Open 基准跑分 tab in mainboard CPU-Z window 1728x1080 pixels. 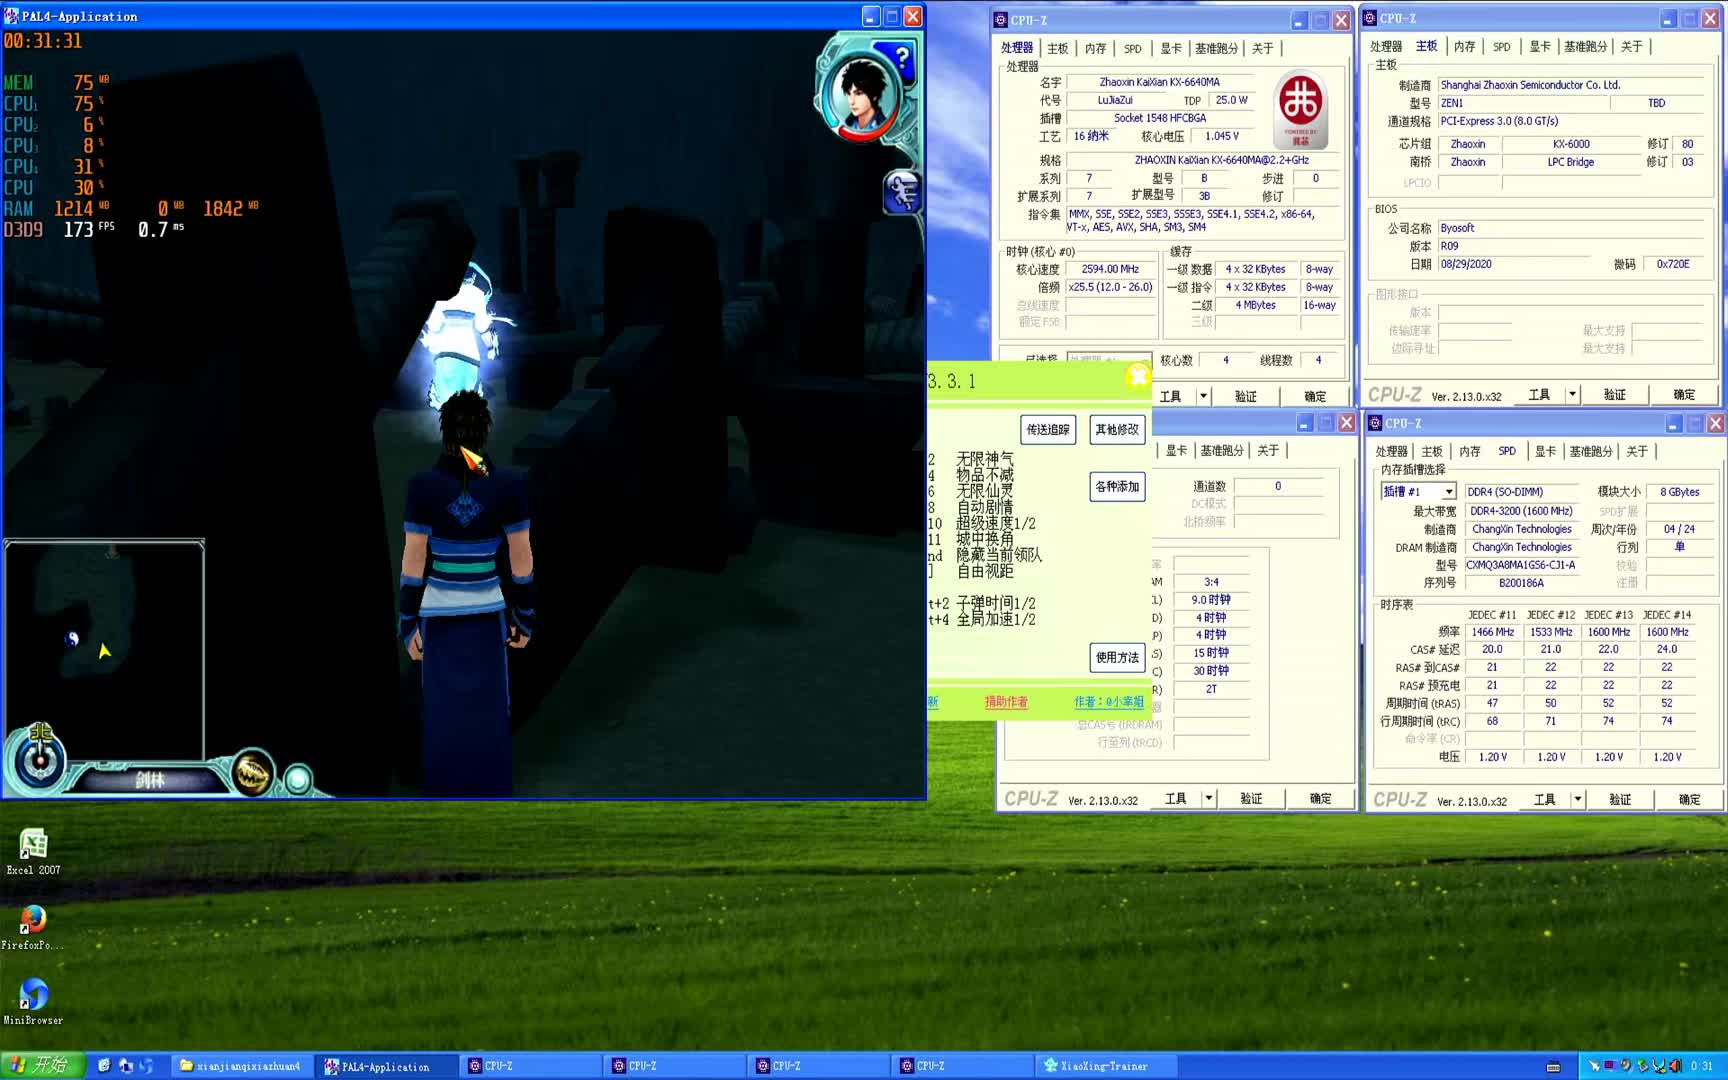(1585, 47)
